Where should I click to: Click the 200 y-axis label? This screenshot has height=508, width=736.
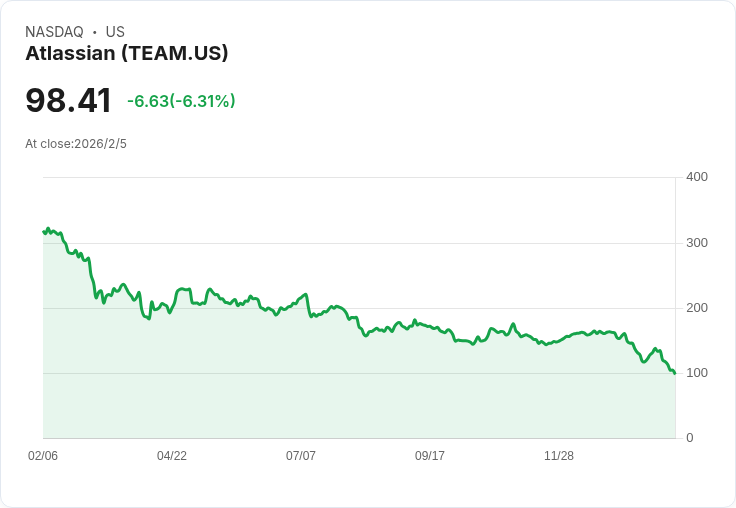tap(696, 308)
